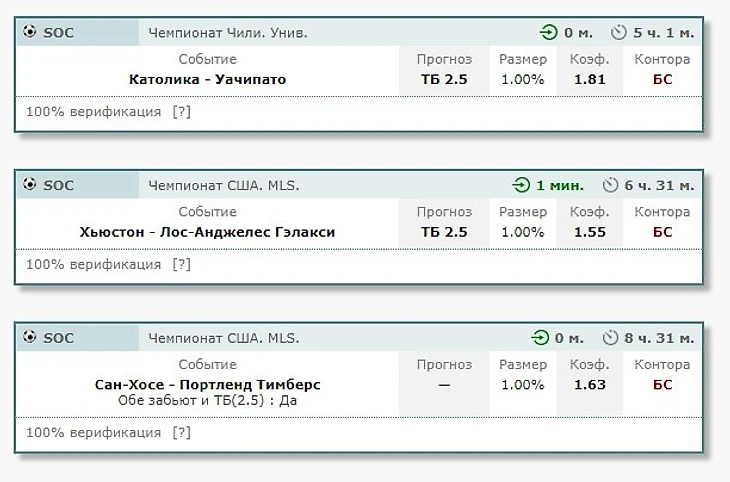The width and height of the screenshot is (730, 482).
Task: Click clock icon beside 8 ч. 31 м.
Action: tap(610, 338)
